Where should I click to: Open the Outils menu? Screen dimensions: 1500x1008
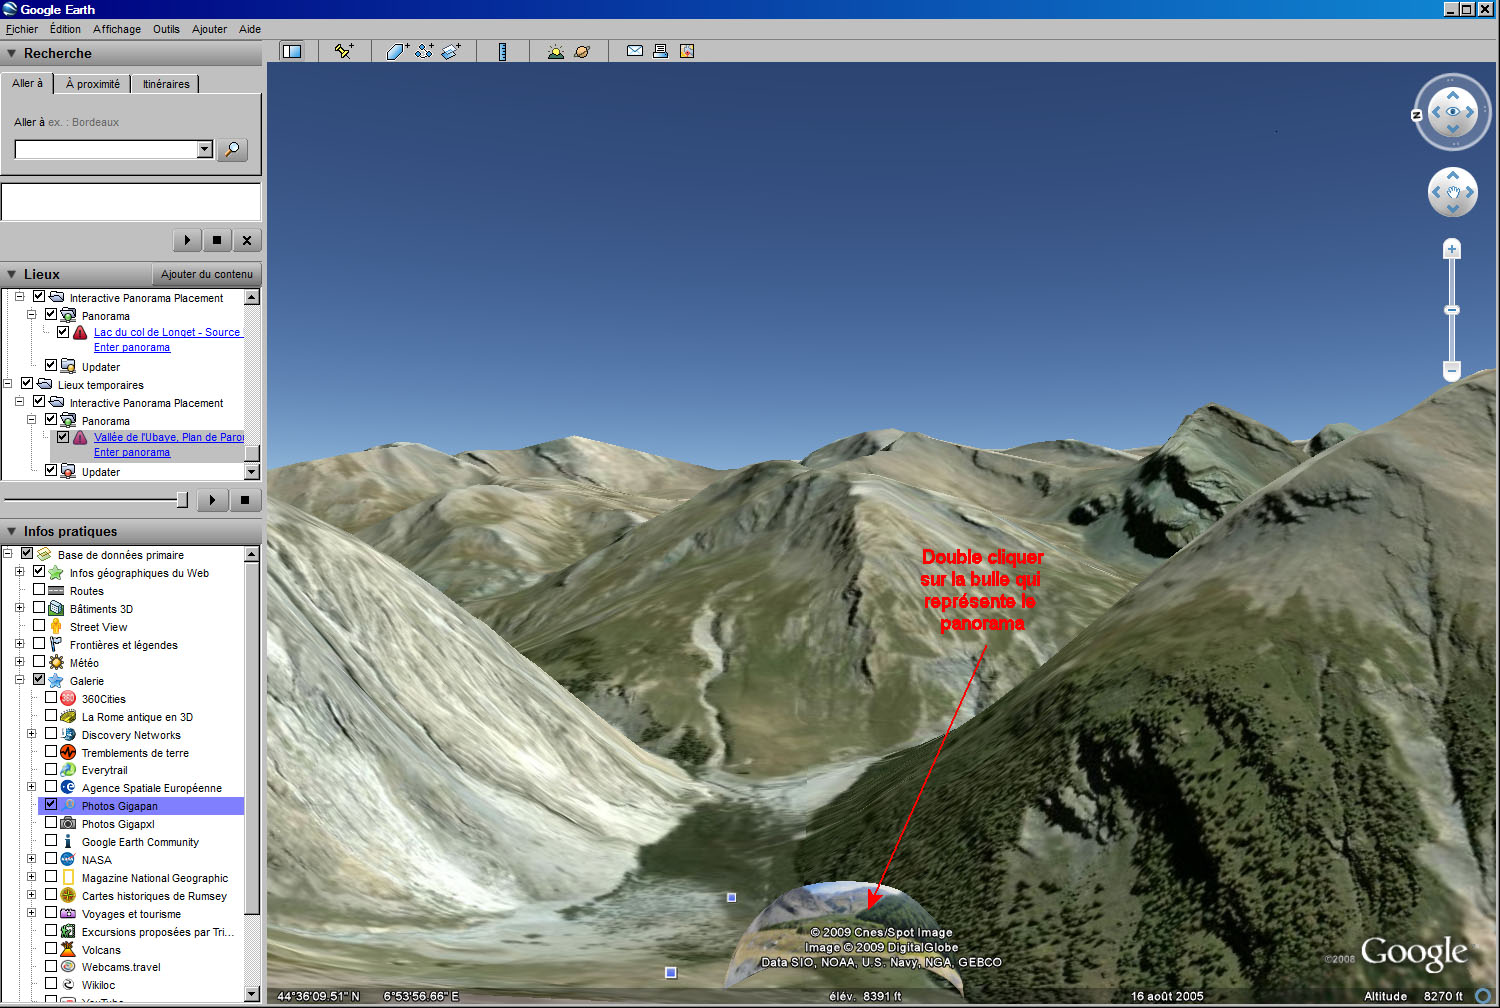(x=166, y=29)
